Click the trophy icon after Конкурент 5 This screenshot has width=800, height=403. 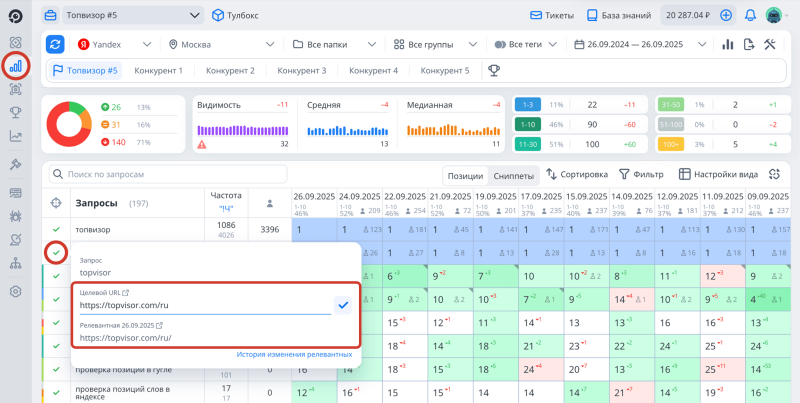pyautogui.click(x=493, y=71)
